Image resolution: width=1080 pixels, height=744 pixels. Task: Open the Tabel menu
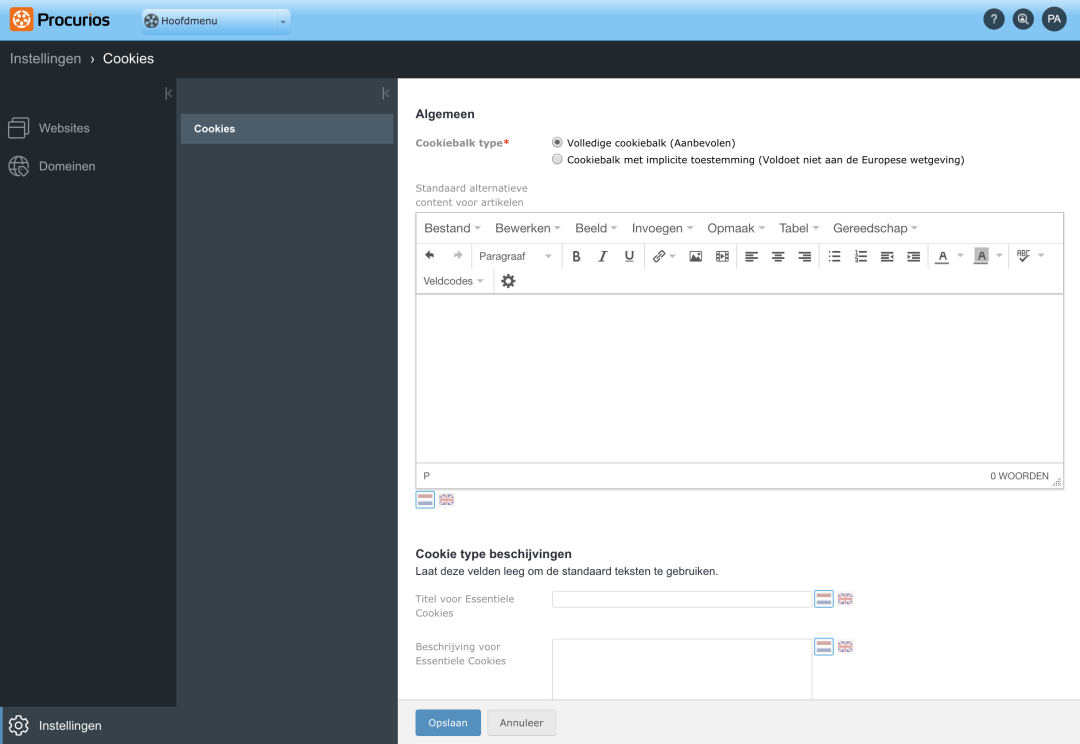tap(799, 228)
